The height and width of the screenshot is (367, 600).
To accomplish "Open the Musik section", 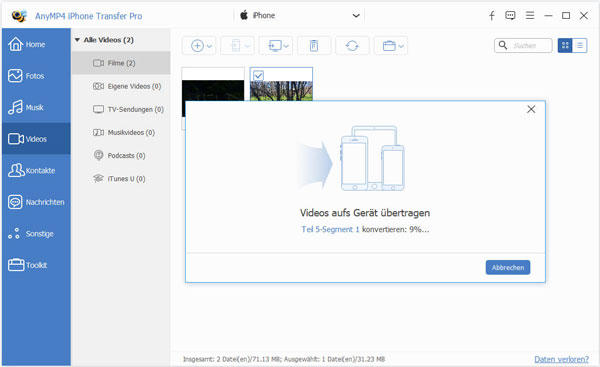I will (36, 107).
